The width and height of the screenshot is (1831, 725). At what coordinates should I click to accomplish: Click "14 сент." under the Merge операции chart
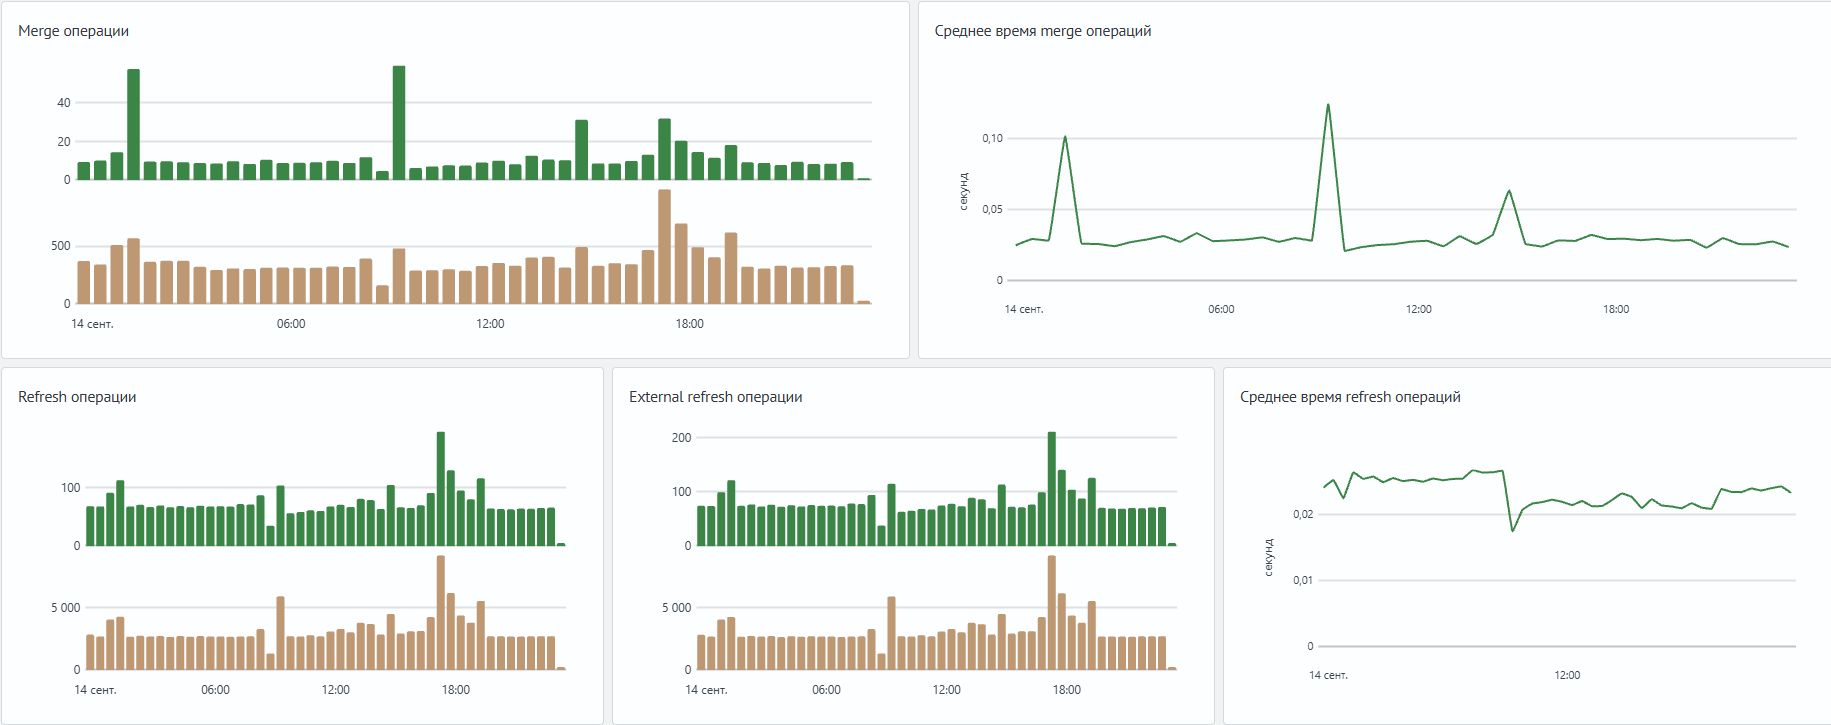pos(92,324)
